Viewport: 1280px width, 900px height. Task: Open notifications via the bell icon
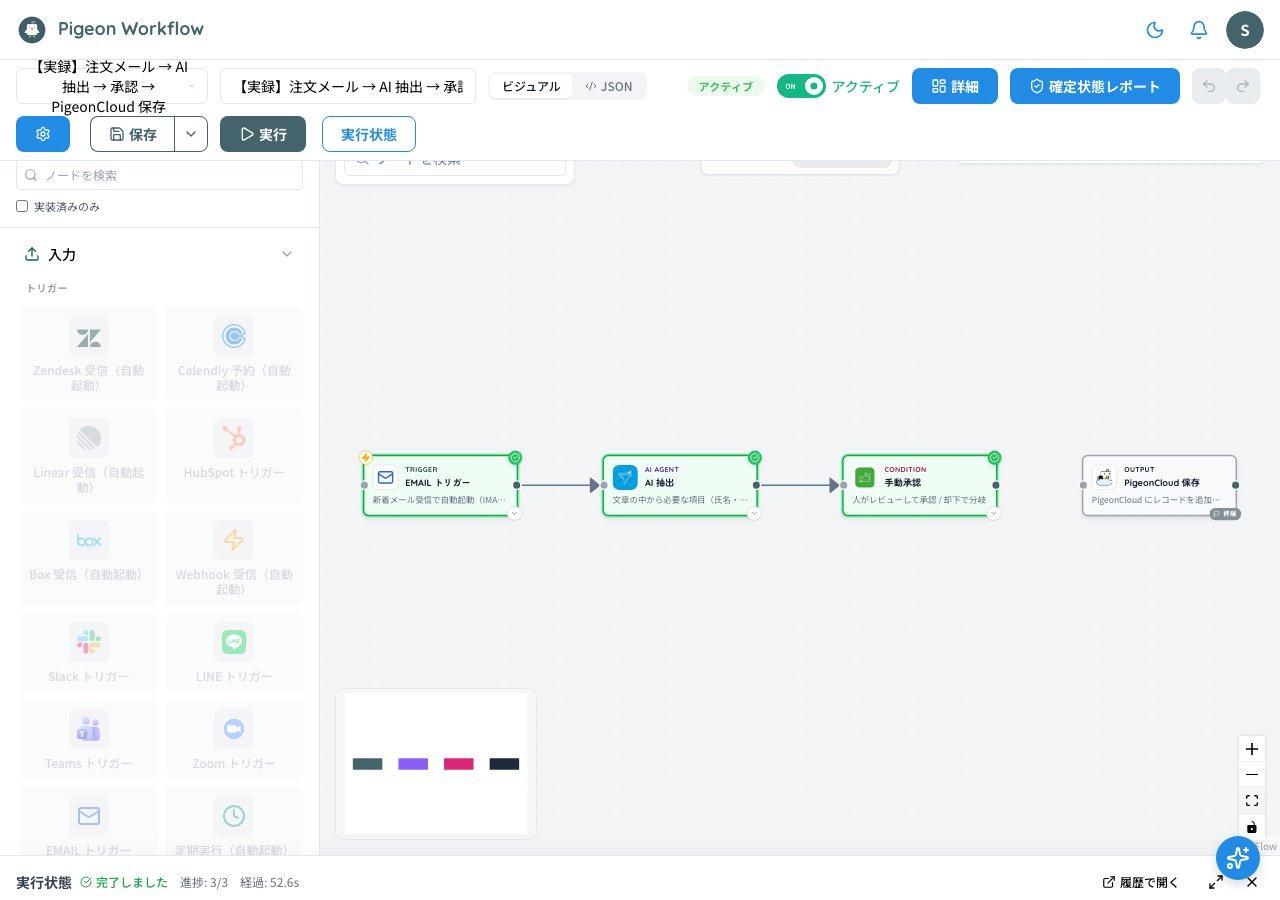[1199, 30]
